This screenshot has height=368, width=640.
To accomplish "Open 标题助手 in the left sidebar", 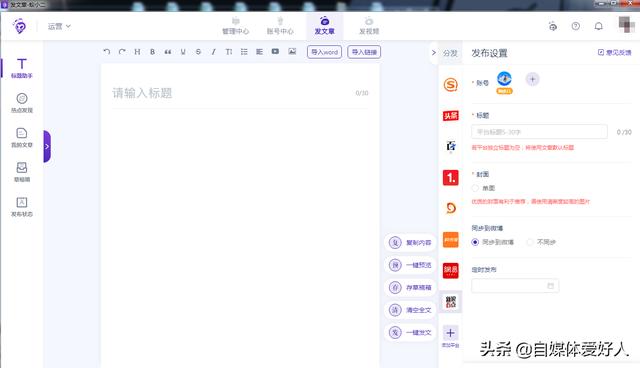I will 22,68.
